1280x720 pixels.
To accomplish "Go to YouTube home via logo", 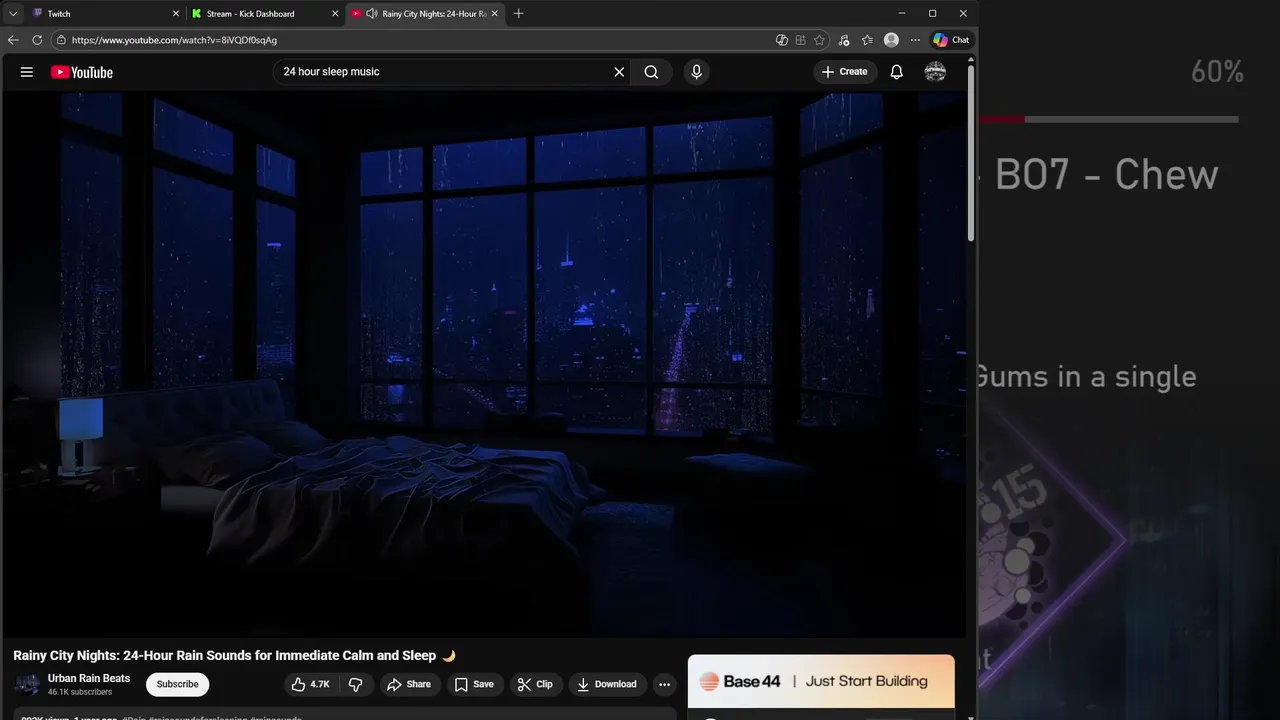I will (x=82, y=72).
